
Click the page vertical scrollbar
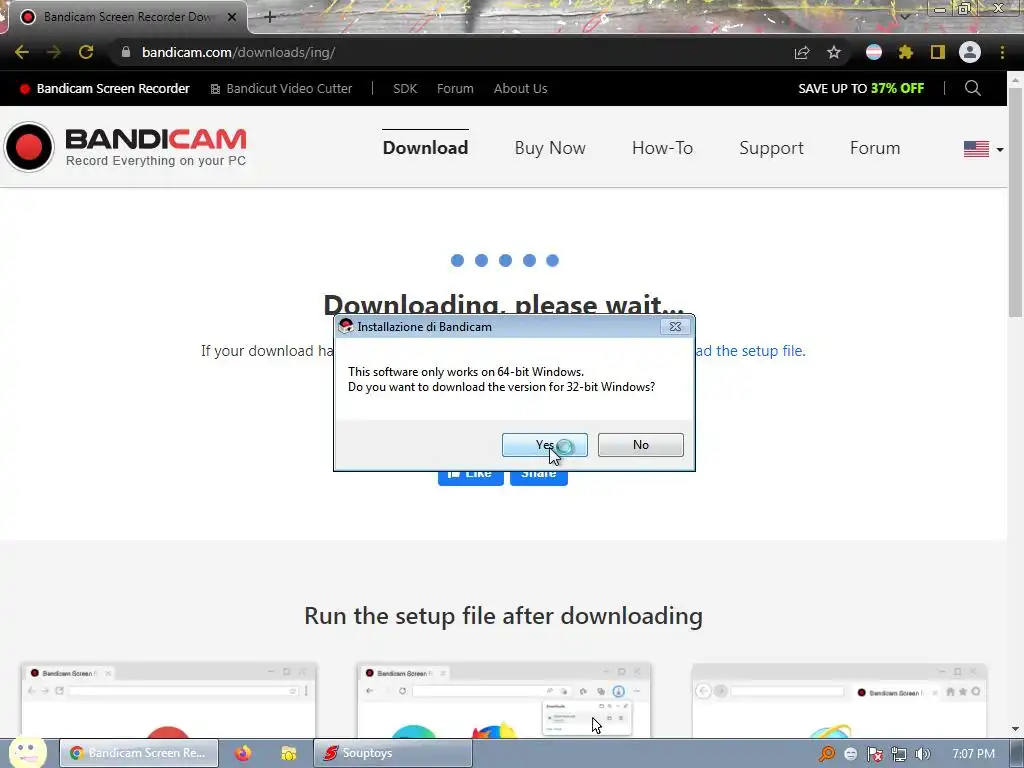click(x=1015, y=202)
